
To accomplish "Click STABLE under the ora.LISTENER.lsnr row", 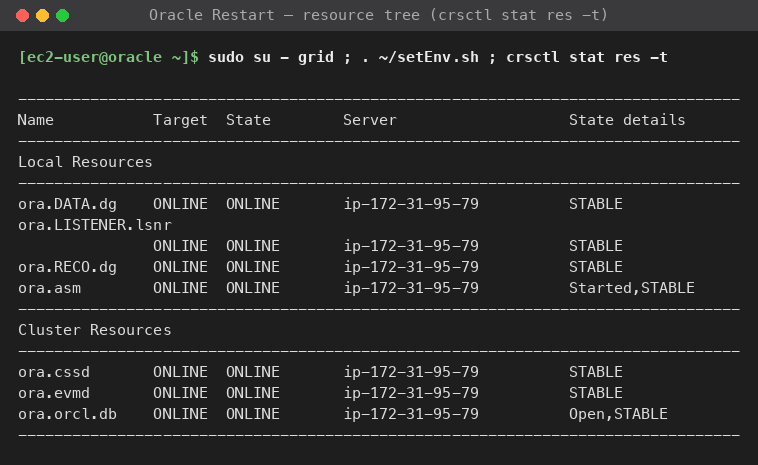I will click(596, 246).
